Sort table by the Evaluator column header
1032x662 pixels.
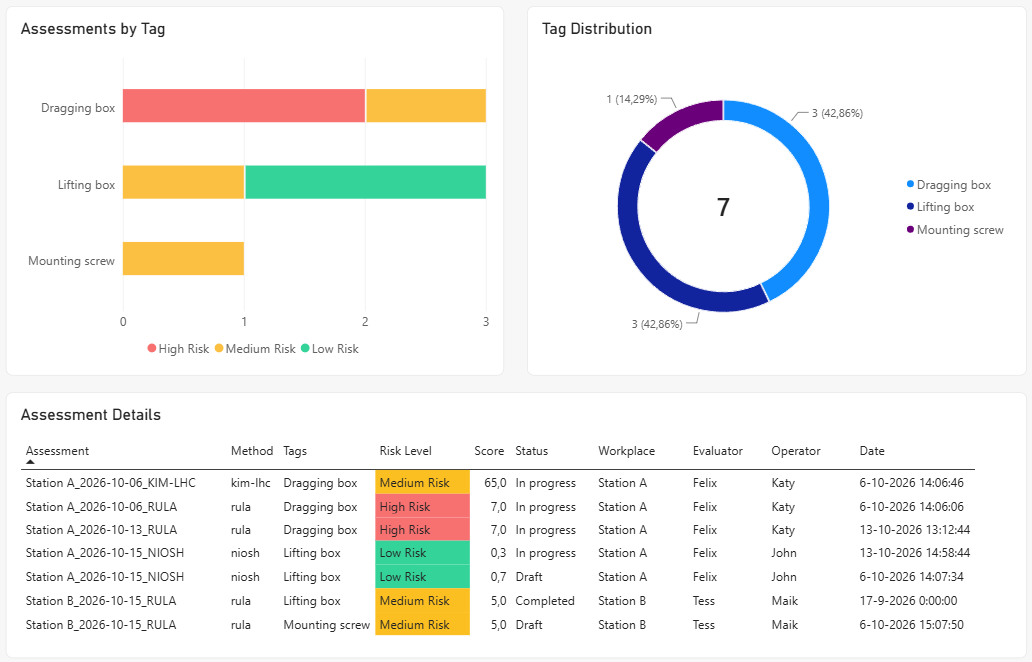pyautogui.click(x=717, y=451)
